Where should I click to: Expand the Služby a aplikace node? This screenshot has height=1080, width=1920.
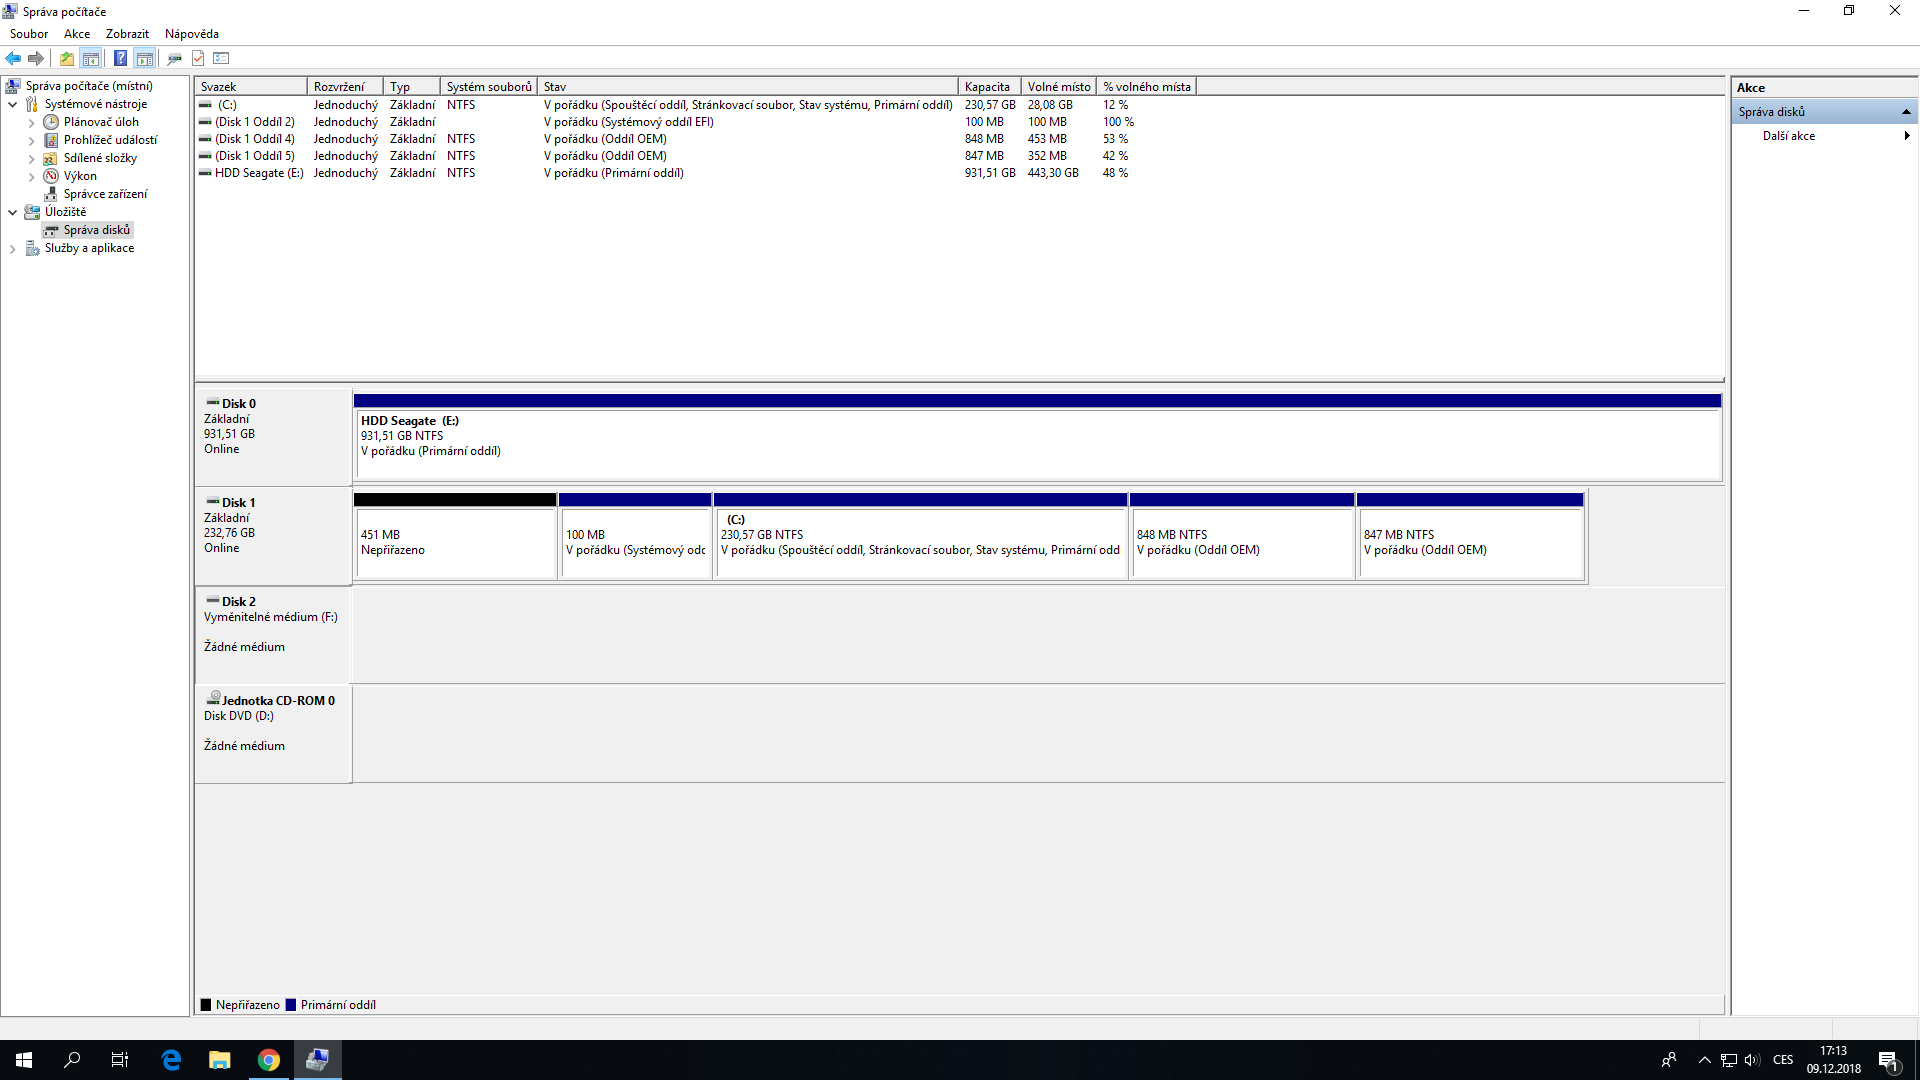(12, 249)
